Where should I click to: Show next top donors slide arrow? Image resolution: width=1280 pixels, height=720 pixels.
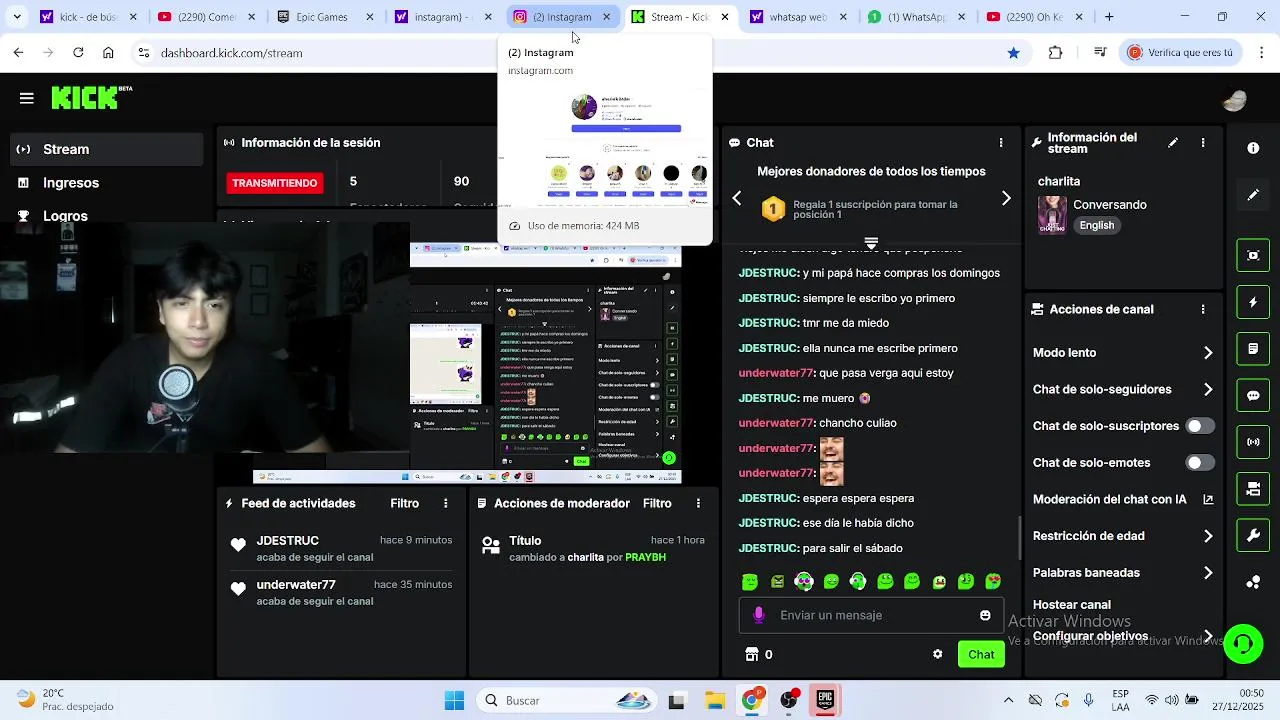pos(1006,199)
